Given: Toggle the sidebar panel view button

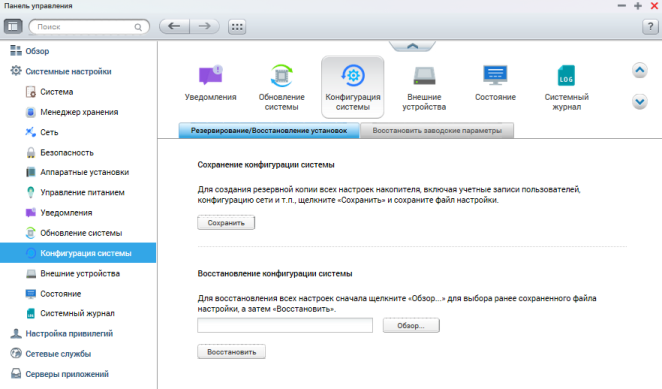Looking at the screenshot, I should pos(13,27).
